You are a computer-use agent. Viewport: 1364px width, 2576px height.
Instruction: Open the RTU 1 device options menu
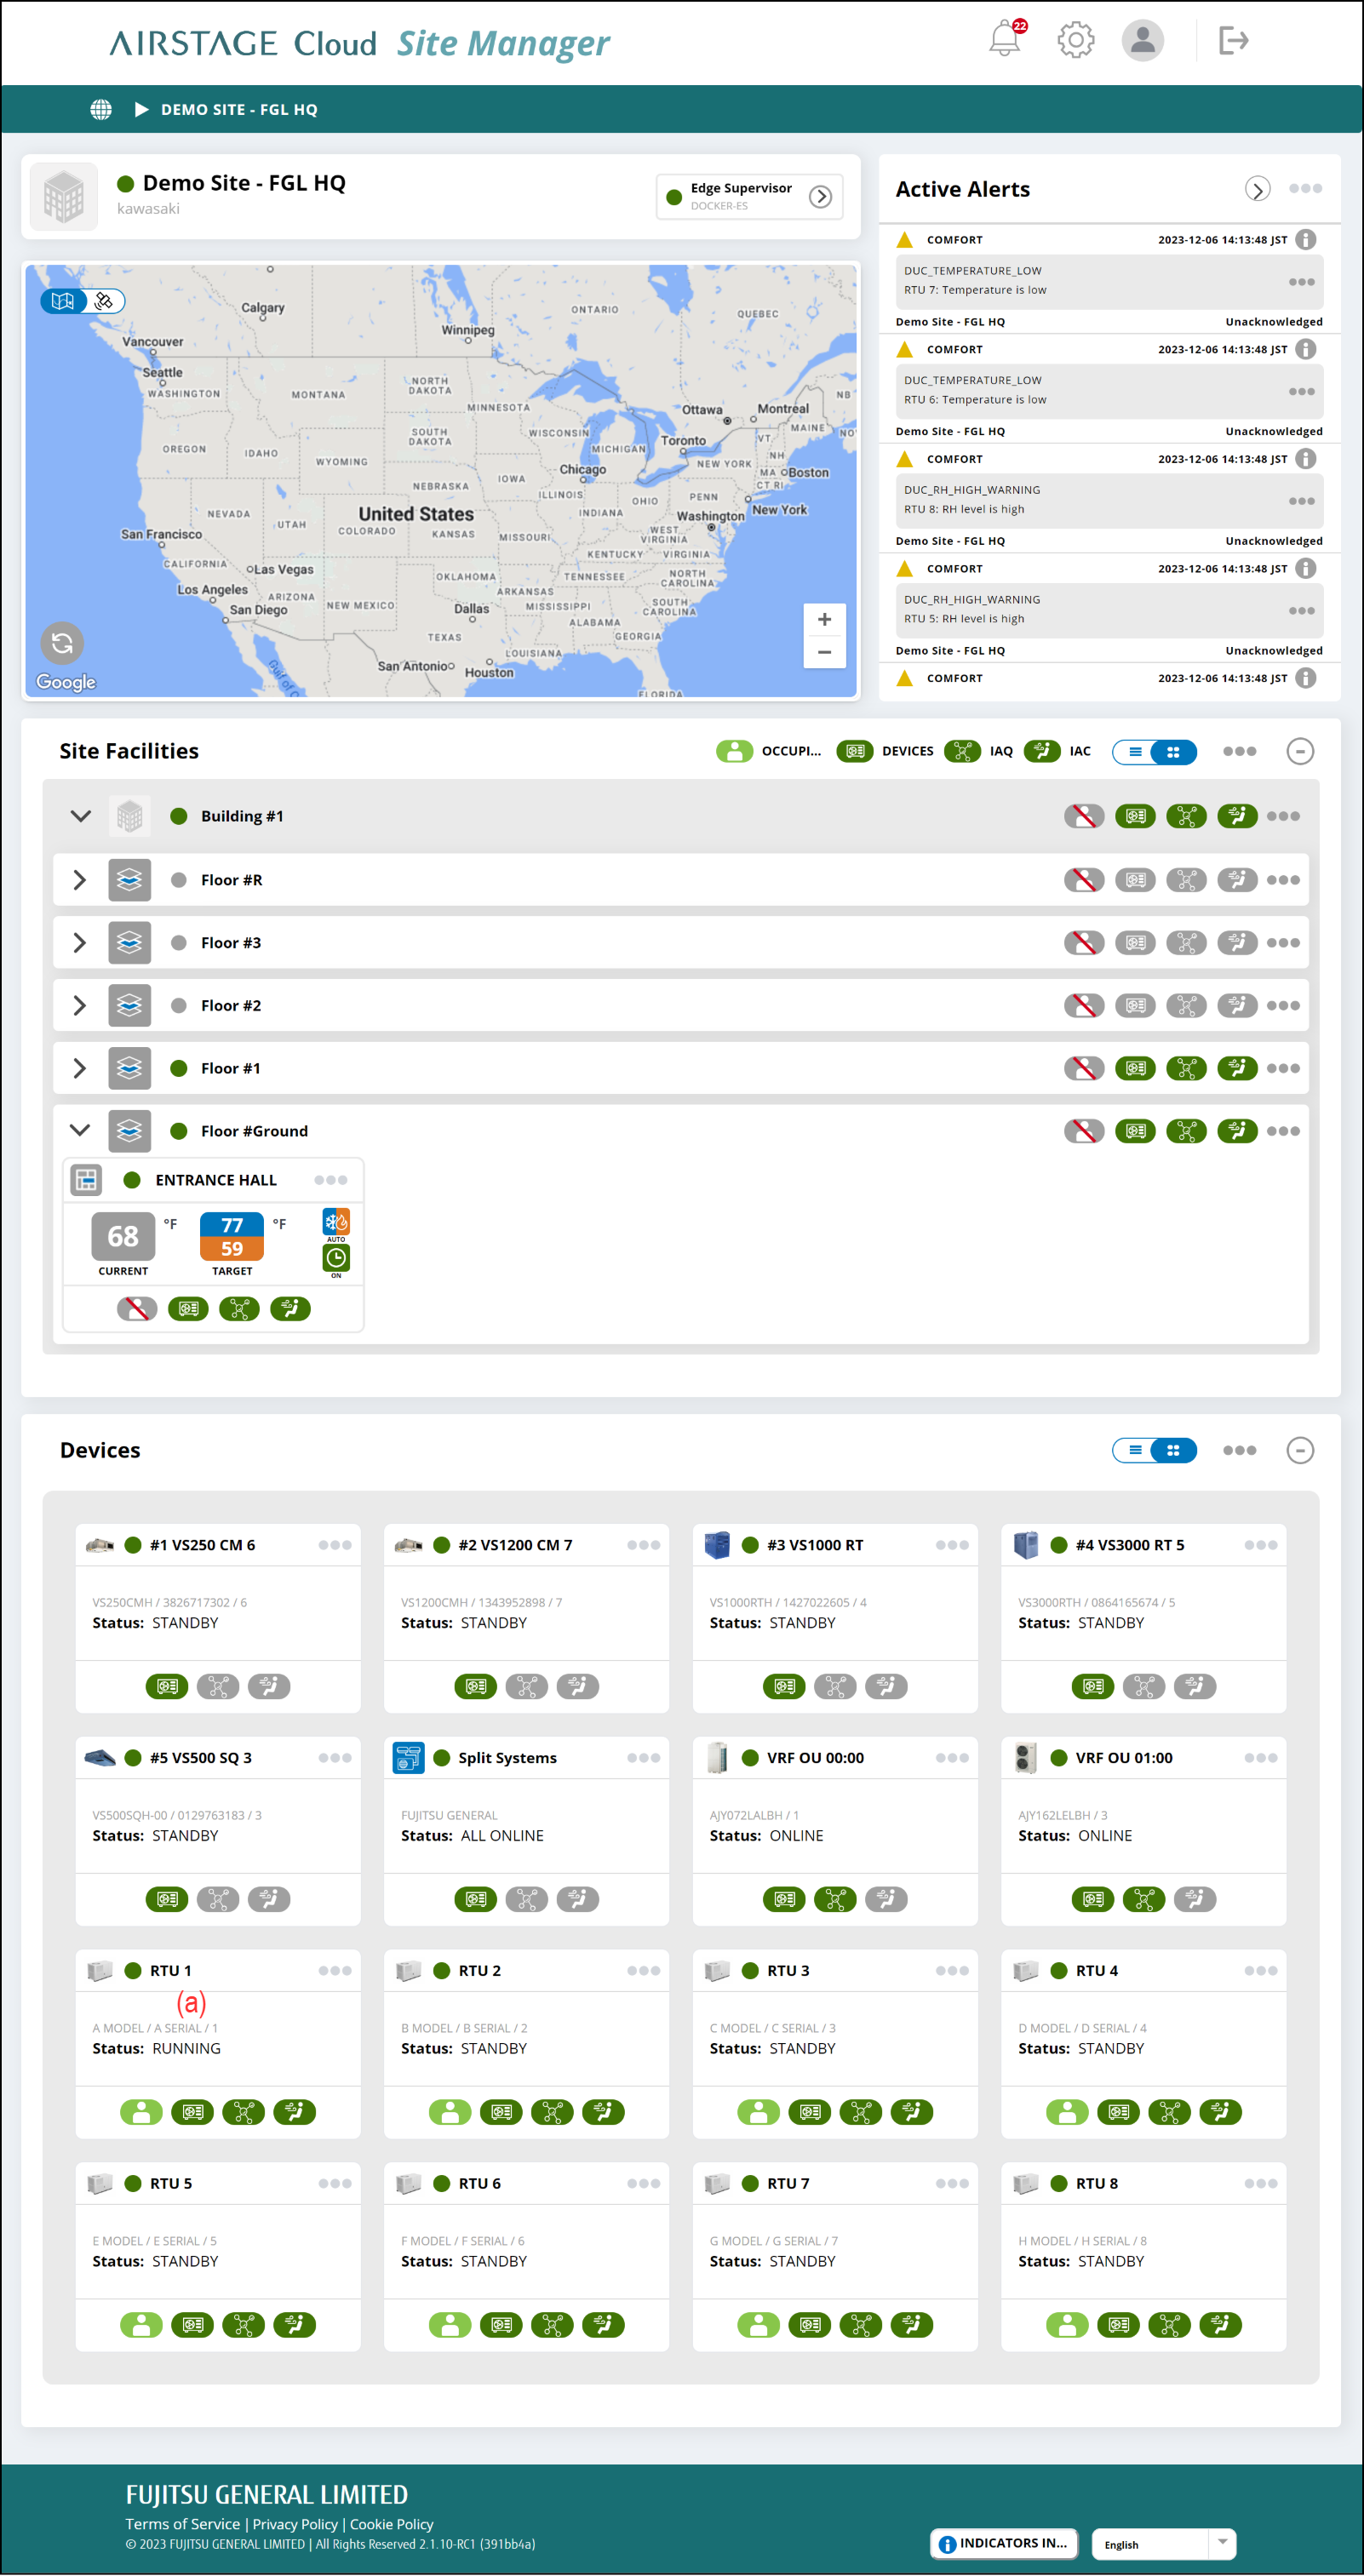pos(334,1970)
